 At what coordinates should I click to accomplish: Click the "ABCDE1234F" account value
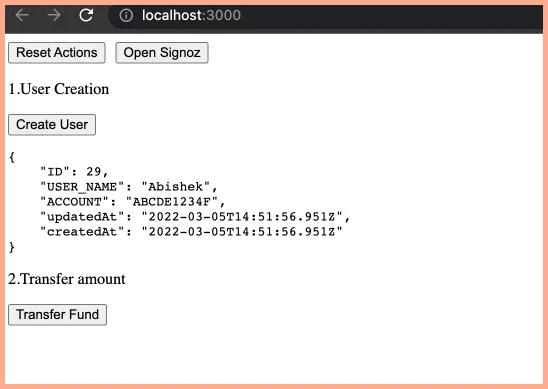(172, 202)
